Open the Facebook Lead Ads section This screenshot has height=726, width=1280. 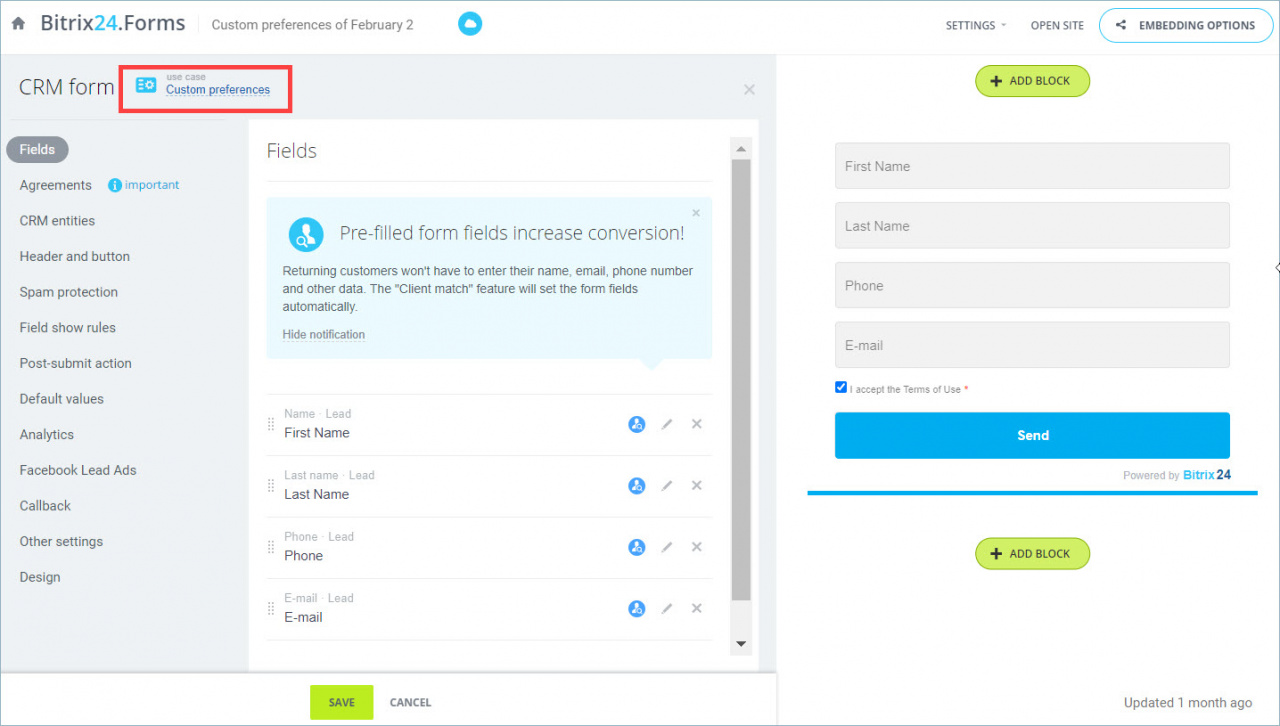click(78, 470)
